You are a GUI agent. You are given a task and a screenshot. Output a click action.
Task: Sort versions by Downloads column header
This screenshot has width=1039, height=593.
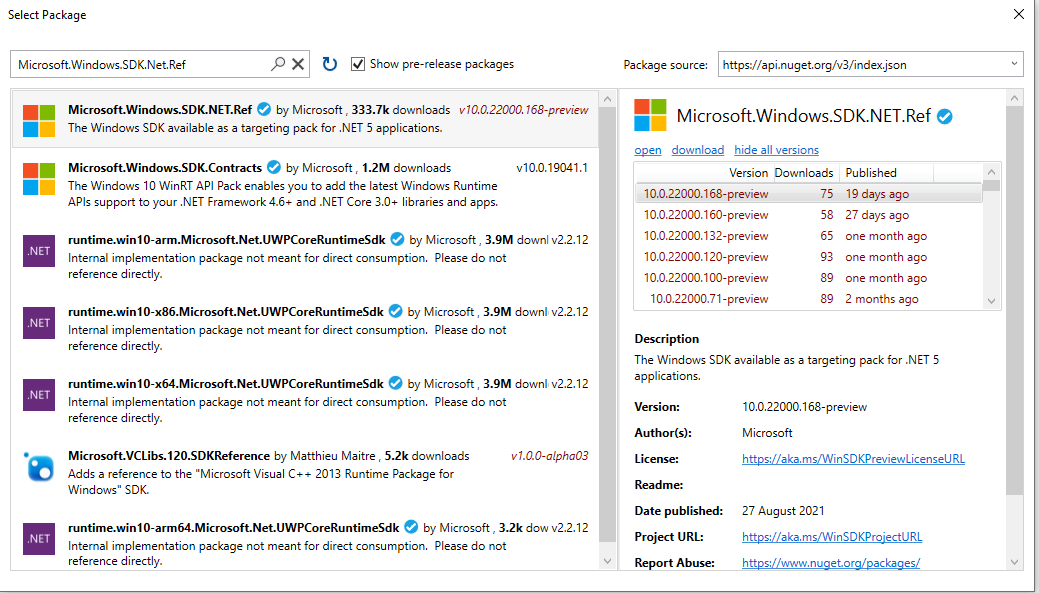click(x=804, y=172)
